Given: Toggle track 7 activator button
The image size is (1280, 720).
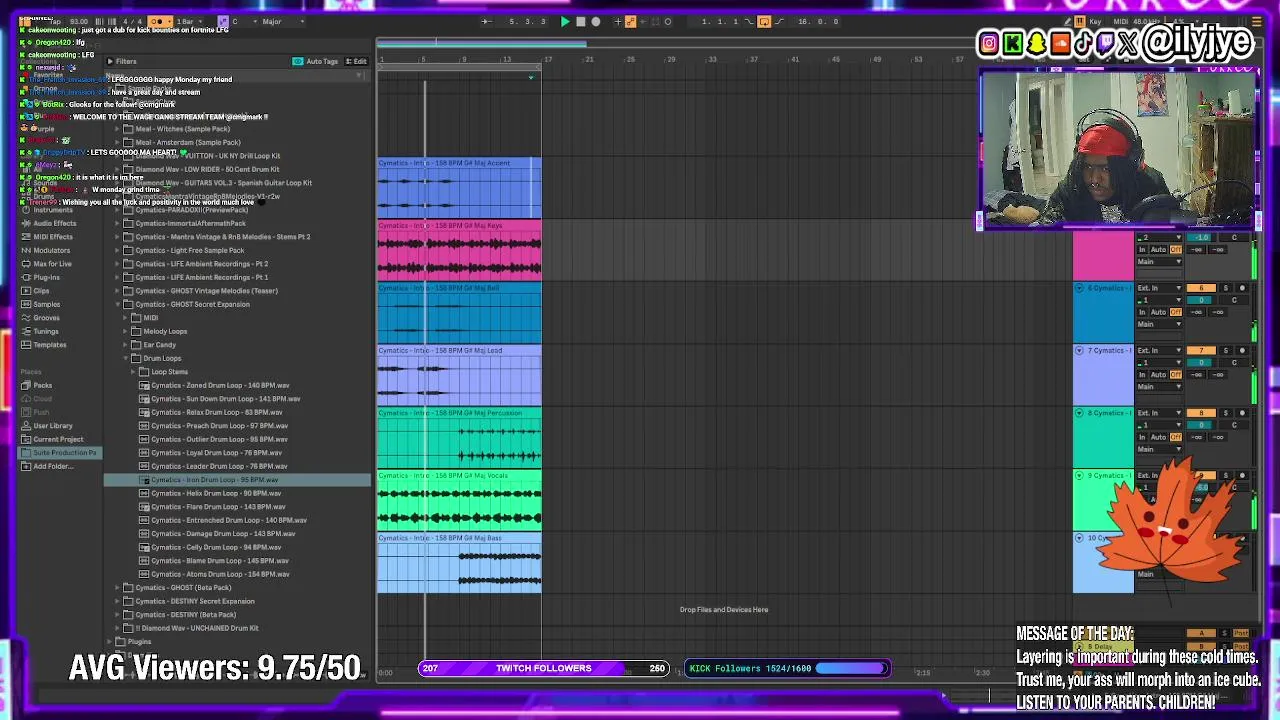Looking at the screenshot, I should 1202,351.
